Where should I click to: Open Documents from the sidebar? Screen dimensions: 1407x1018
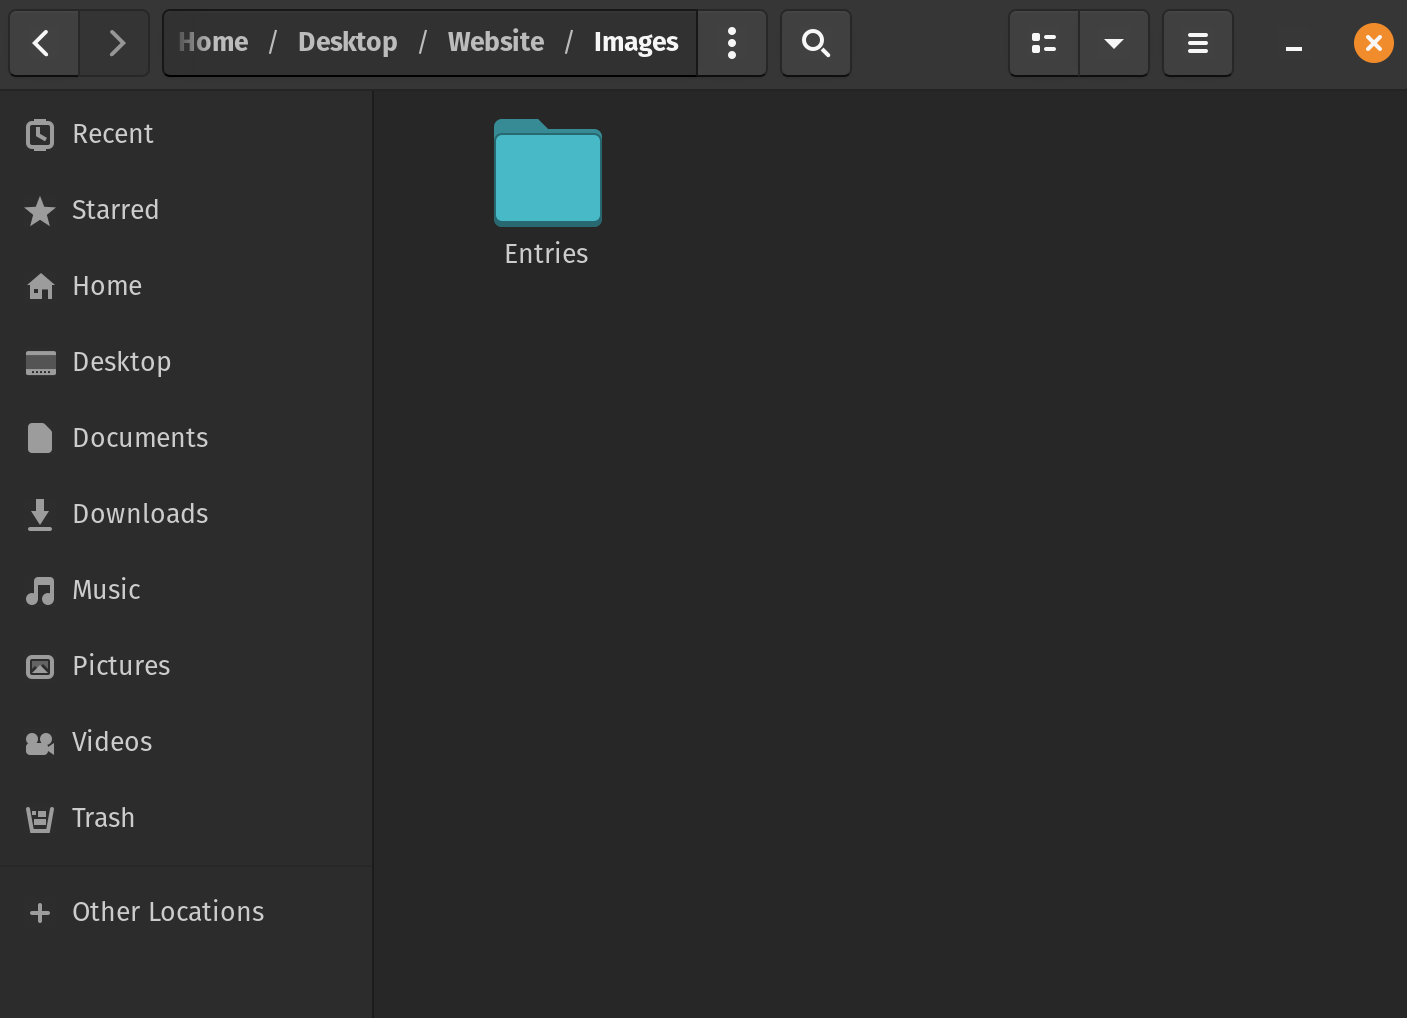140,438
